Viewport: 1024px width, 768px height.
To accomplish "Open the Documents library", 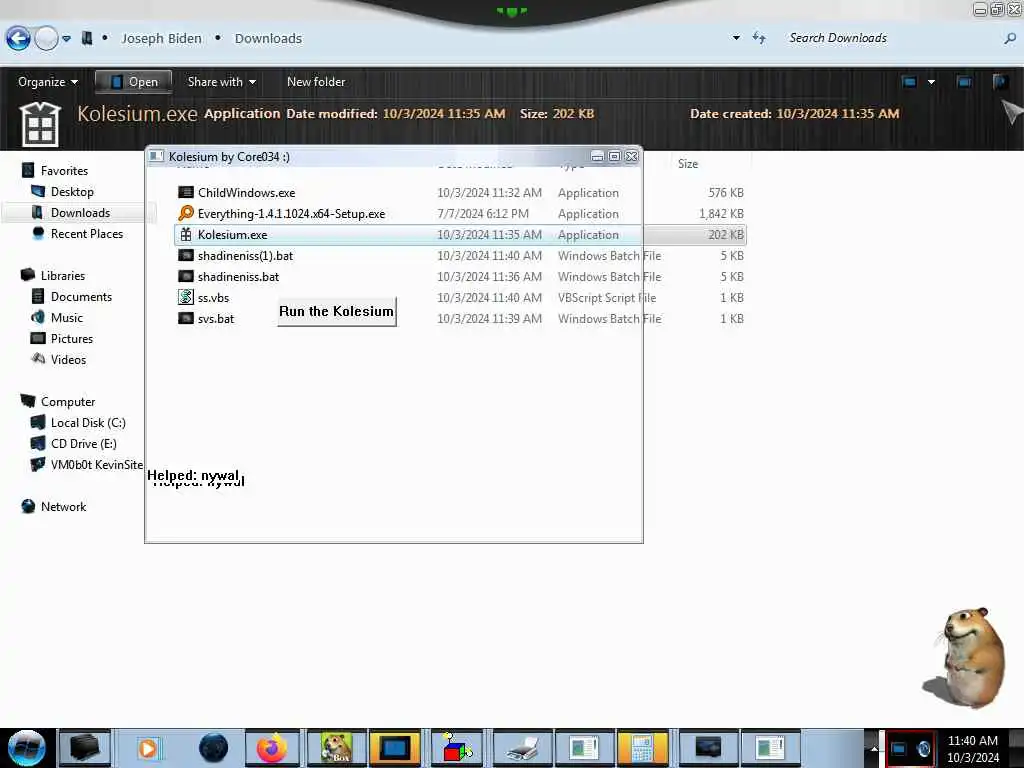I will tap(81, 296).
